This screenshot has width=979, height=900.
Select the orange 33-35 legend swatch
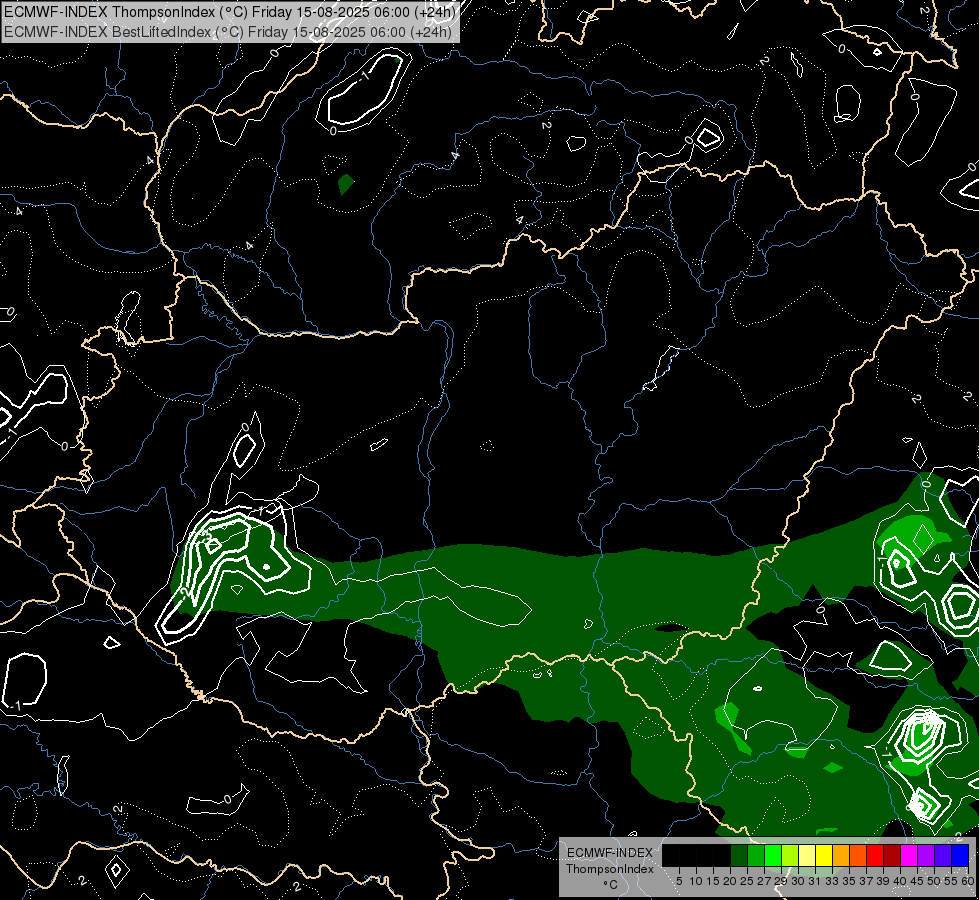point(841,855)
